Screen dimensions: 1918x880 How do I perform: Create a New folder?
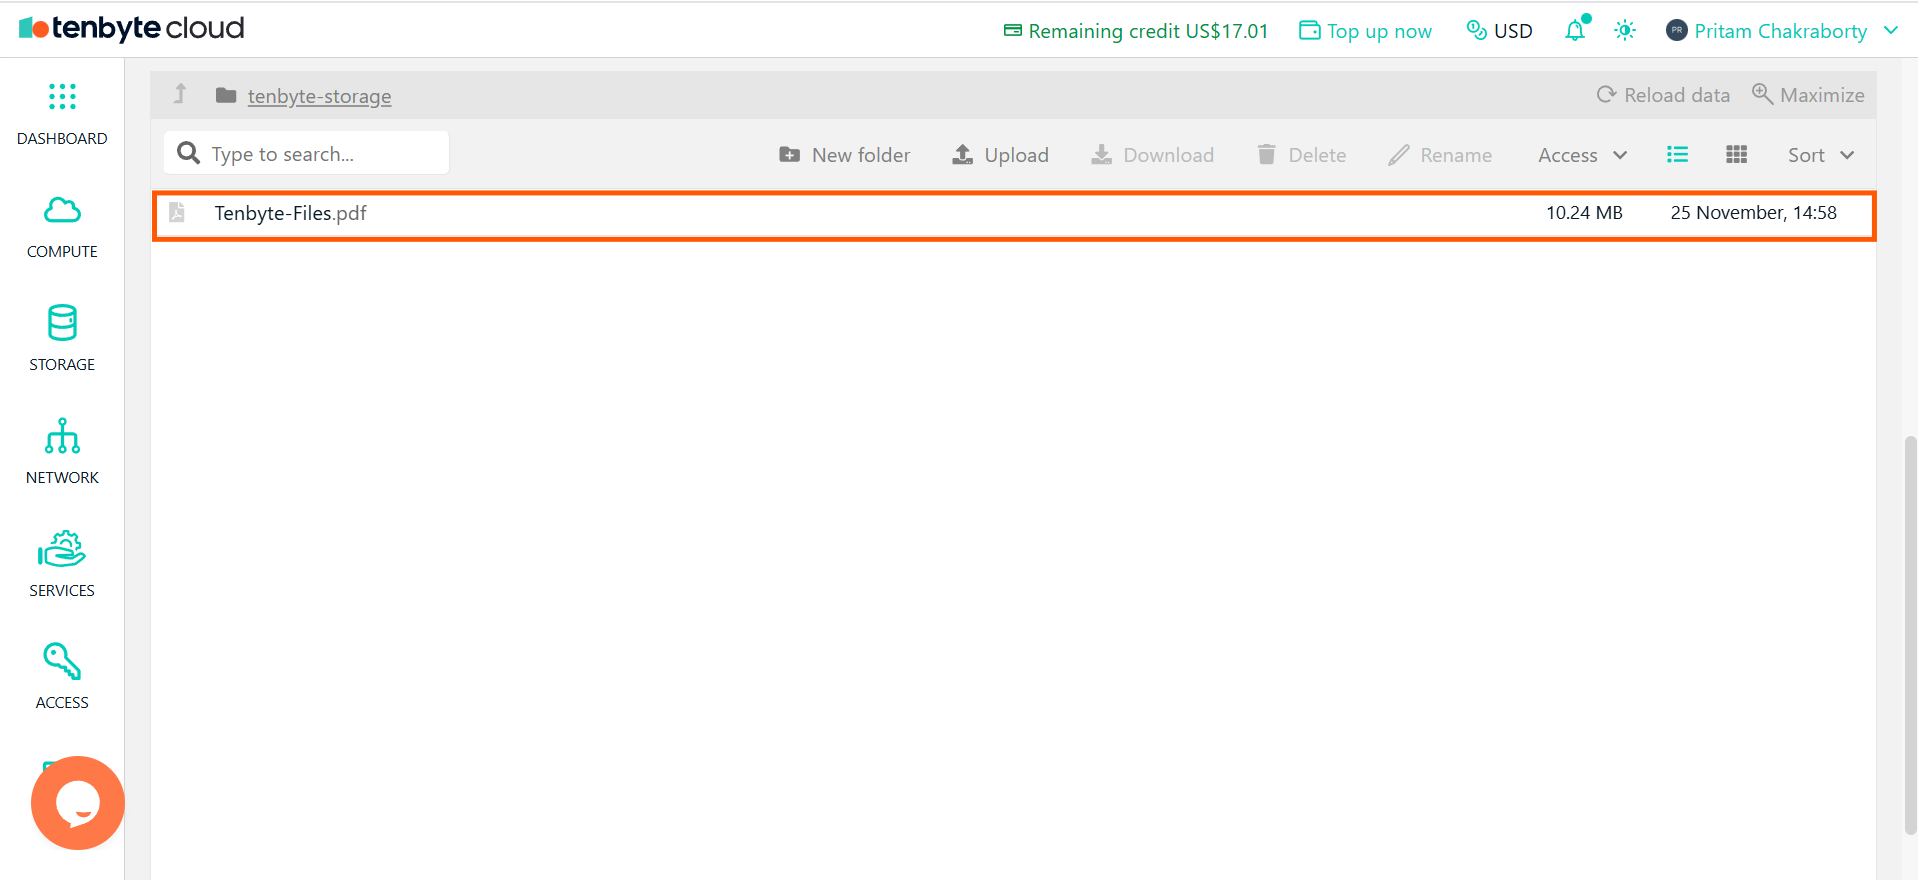click(x=845, y=155)
